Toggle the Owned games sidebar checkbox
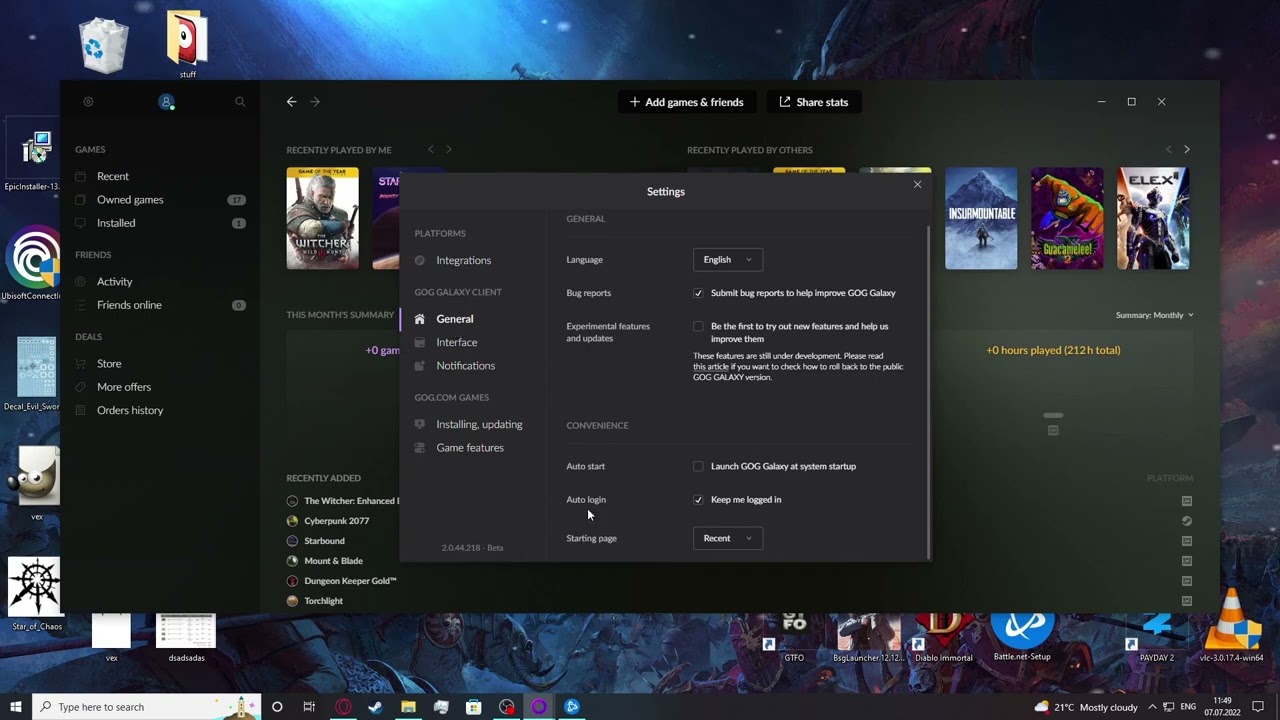This screenshot has height=720, width=1280. pos(81,200)
